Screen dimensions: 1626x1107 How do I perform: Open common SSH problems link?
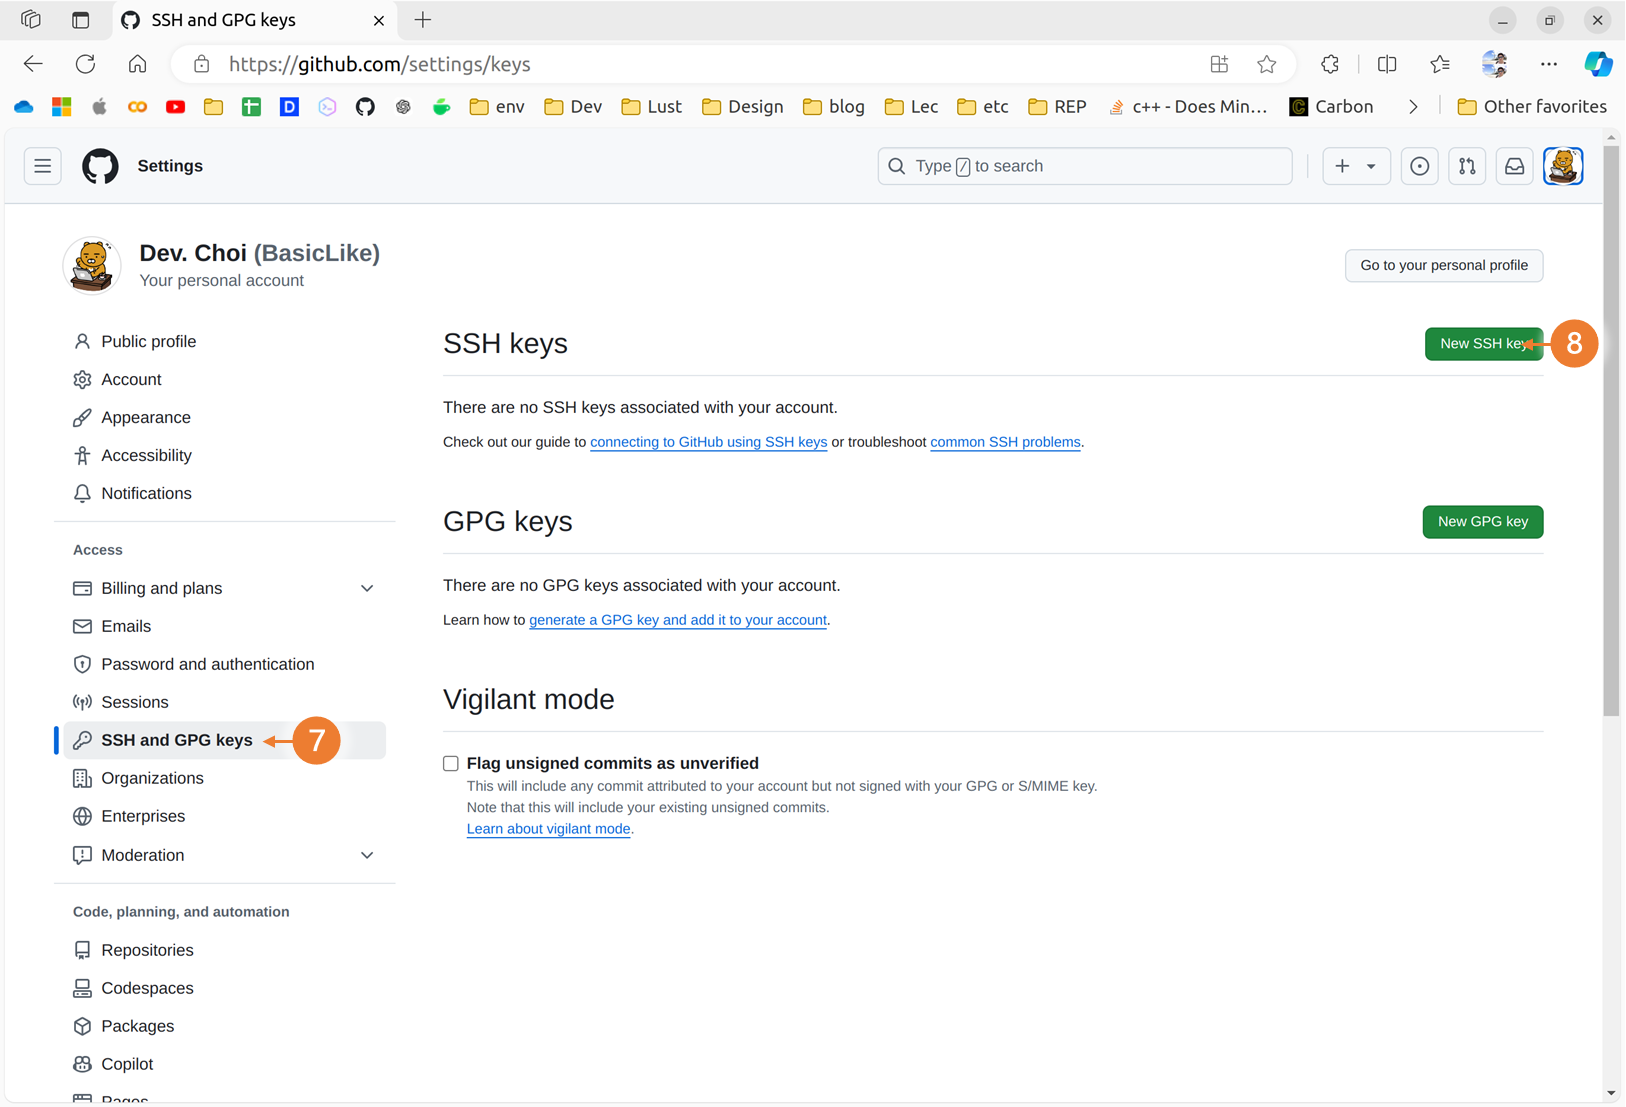point(1005,442)
